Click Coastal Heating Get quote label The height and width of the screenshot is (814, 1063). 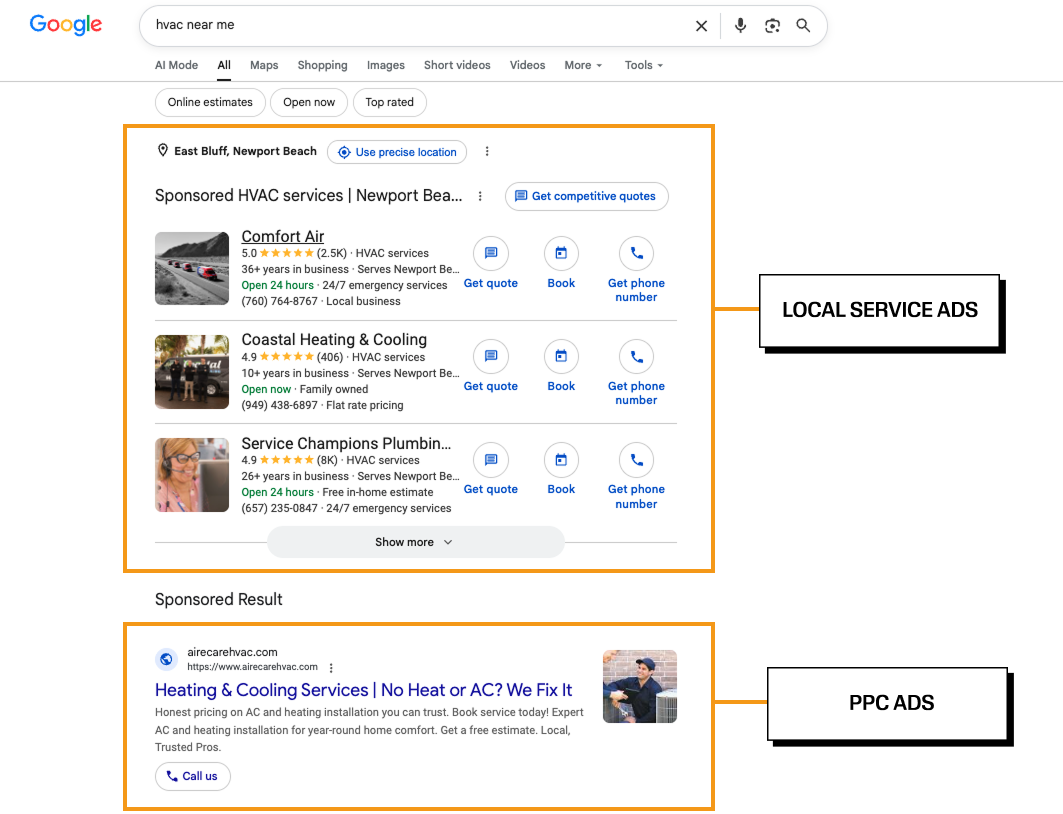tap(491, 386)
